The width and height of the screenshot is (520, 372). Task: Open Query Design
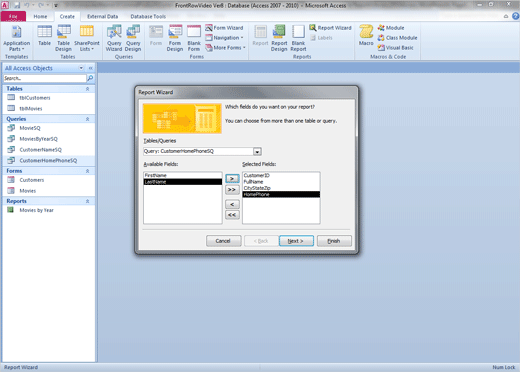coord(133,38)
